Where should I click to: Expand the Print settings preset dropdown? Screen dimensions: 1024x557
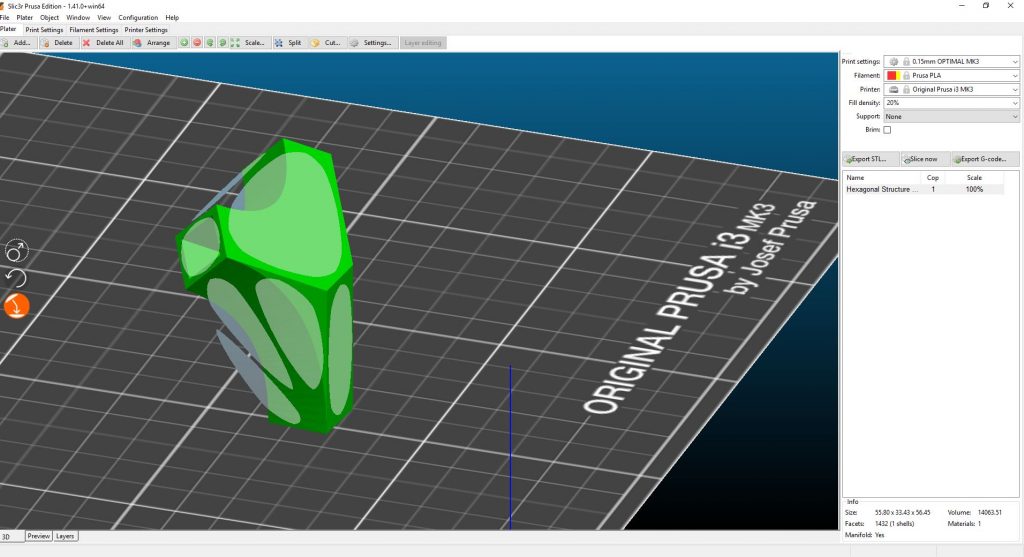coord(1014,61)
